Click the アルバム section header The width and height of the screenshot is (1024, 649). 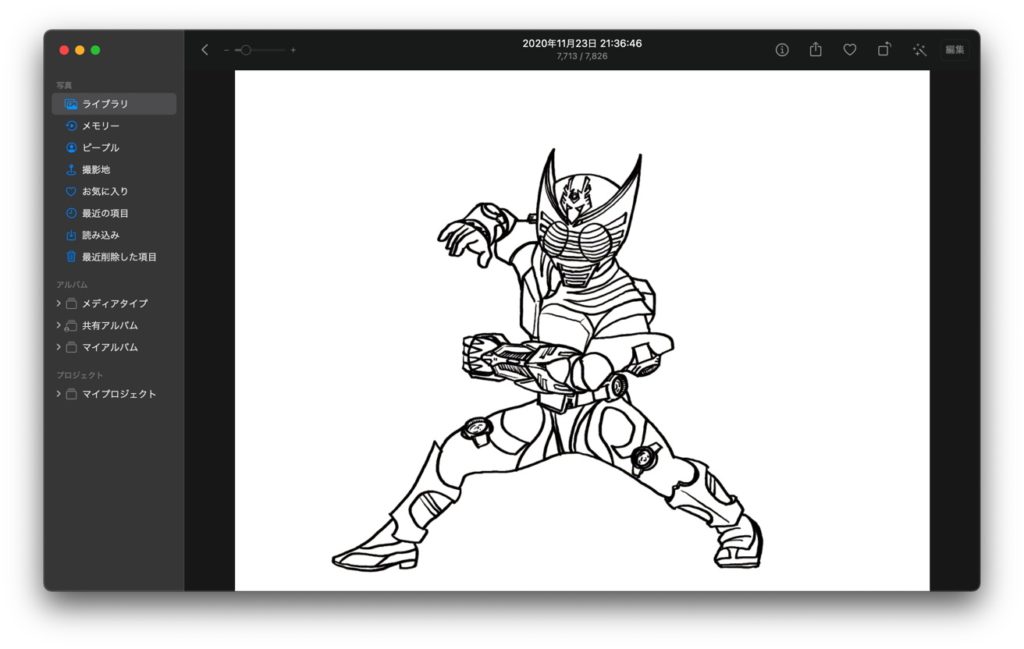pos(72,285)
